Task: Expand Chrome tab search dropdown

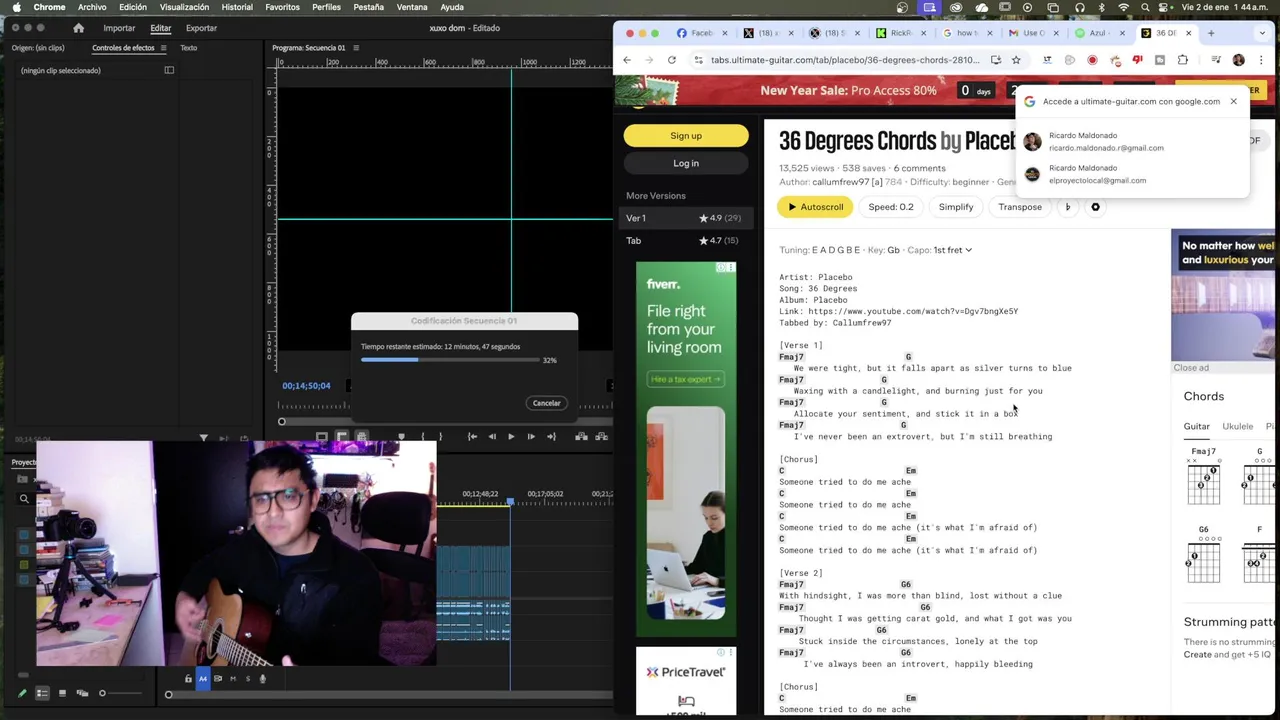Action: click(x=1263, y=33)
